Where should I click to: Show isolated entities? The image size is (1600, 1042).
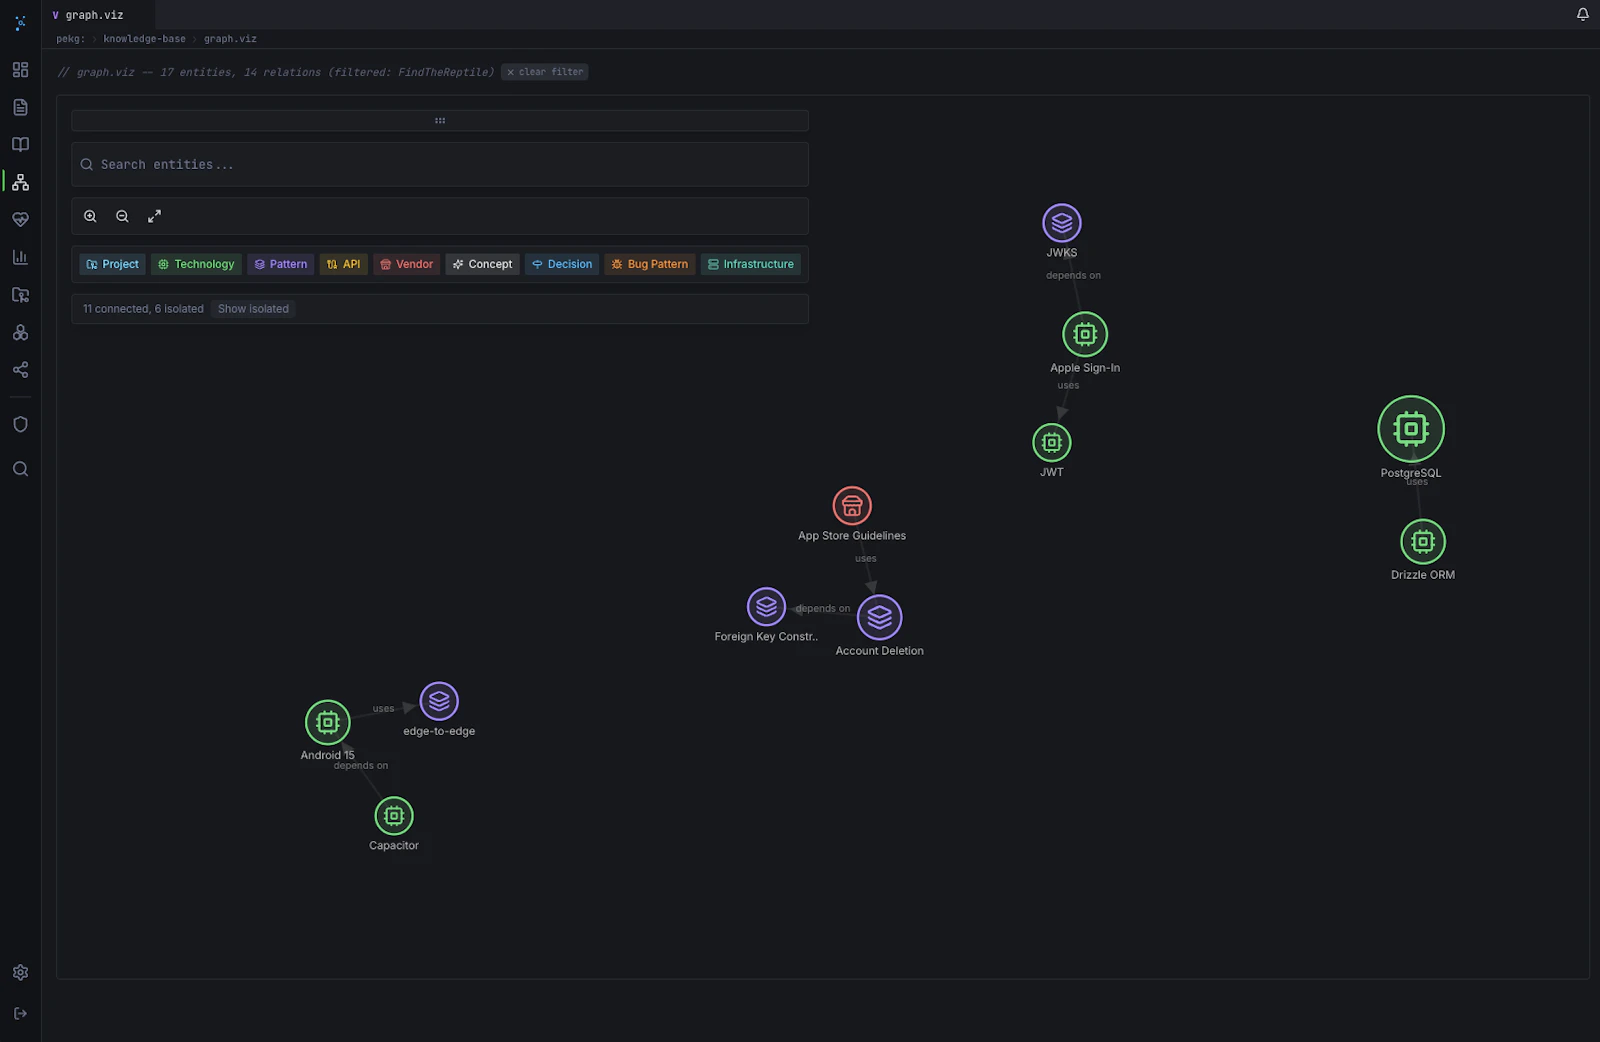(253, 309)
